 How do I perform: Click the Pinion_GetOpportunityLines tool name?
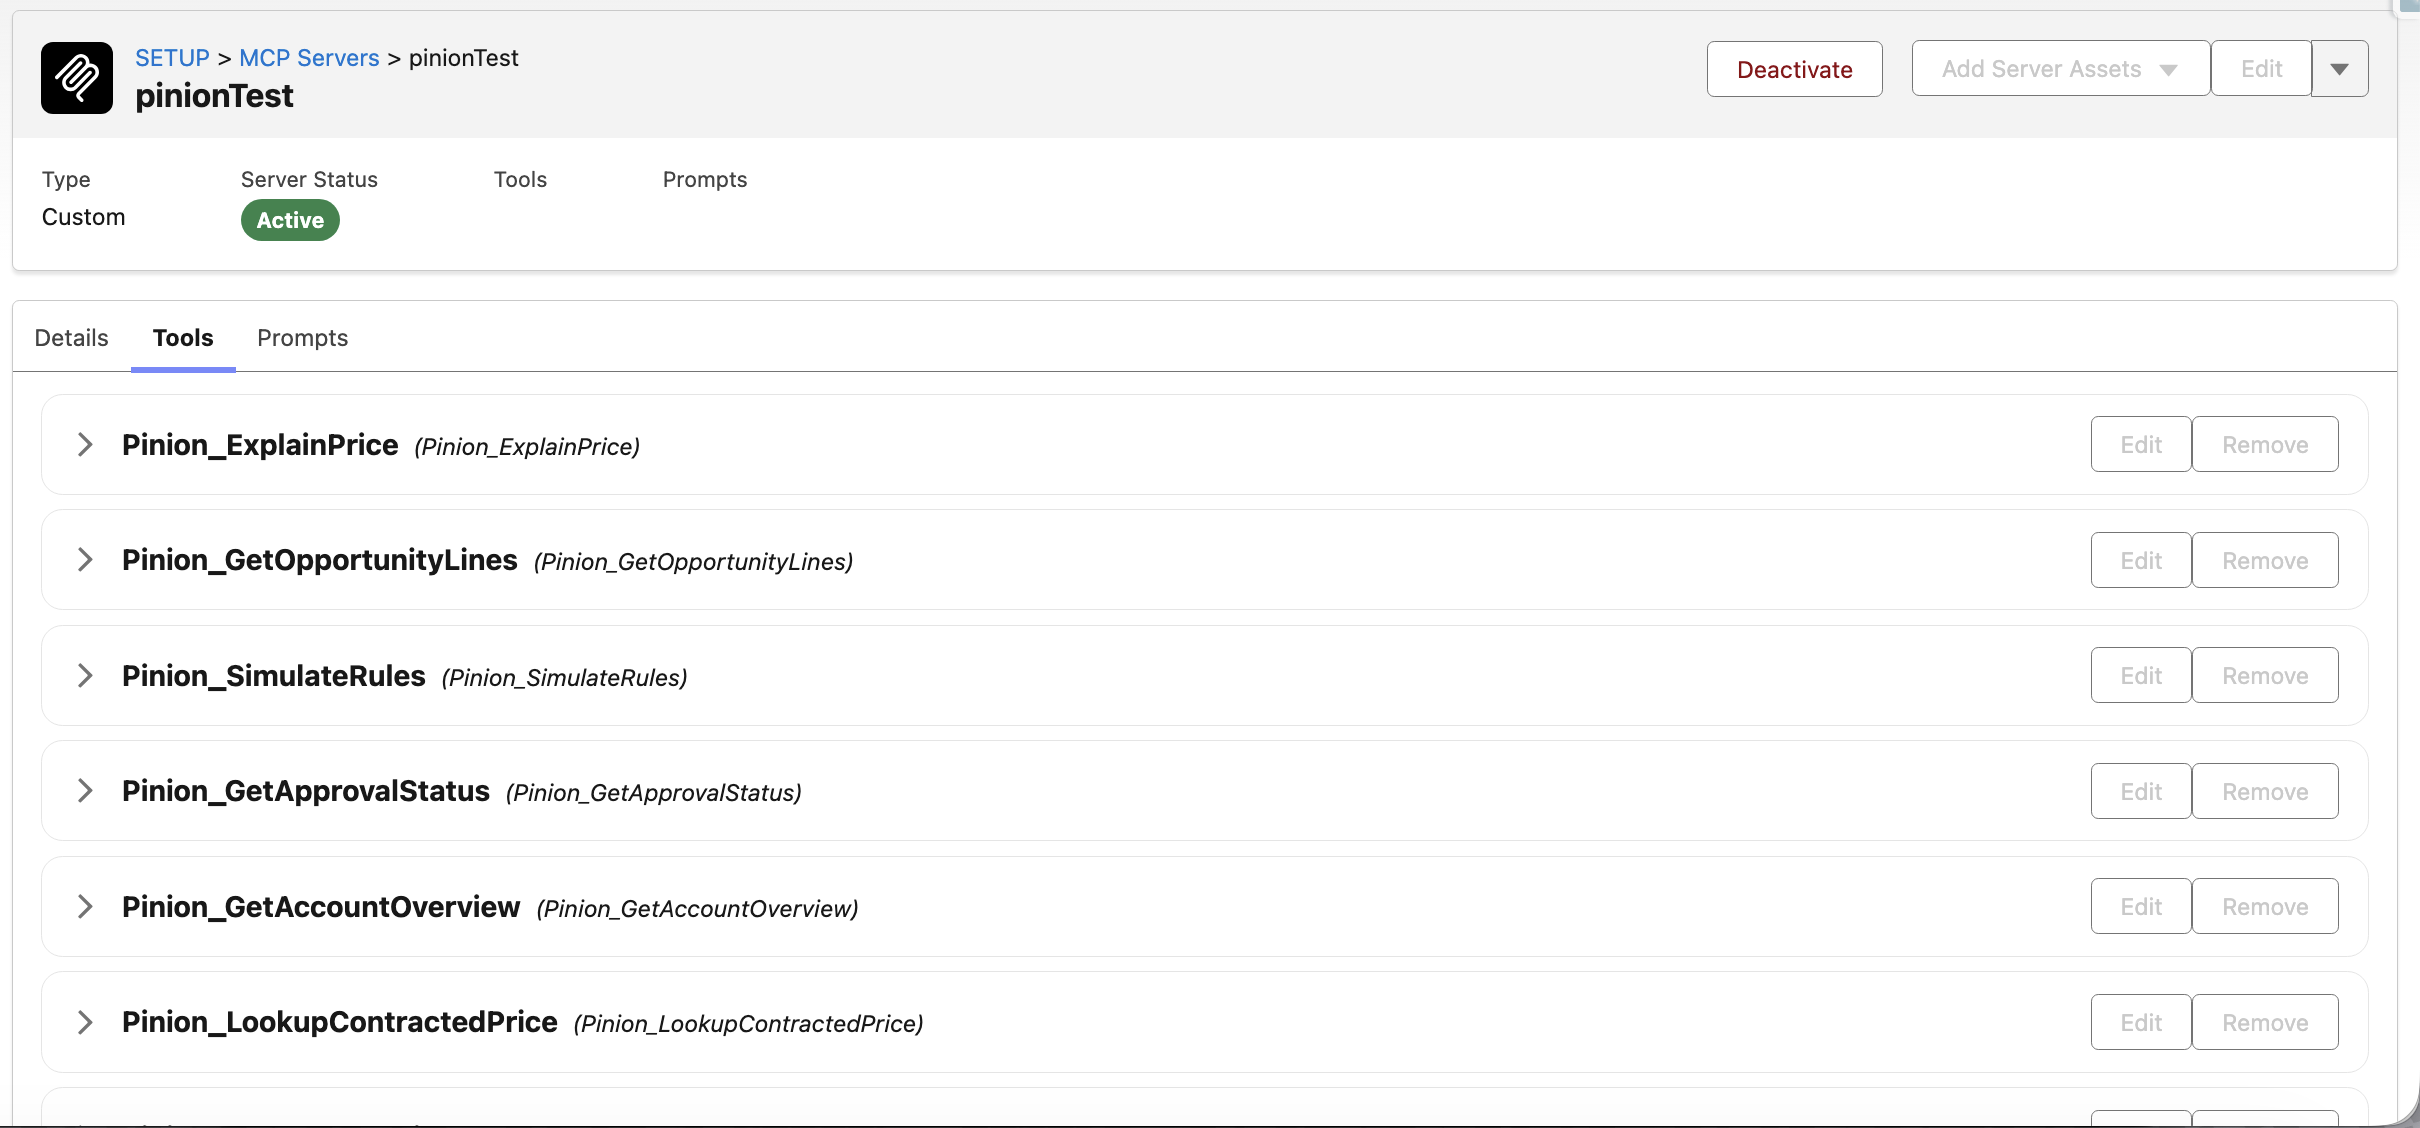point(320,560)
